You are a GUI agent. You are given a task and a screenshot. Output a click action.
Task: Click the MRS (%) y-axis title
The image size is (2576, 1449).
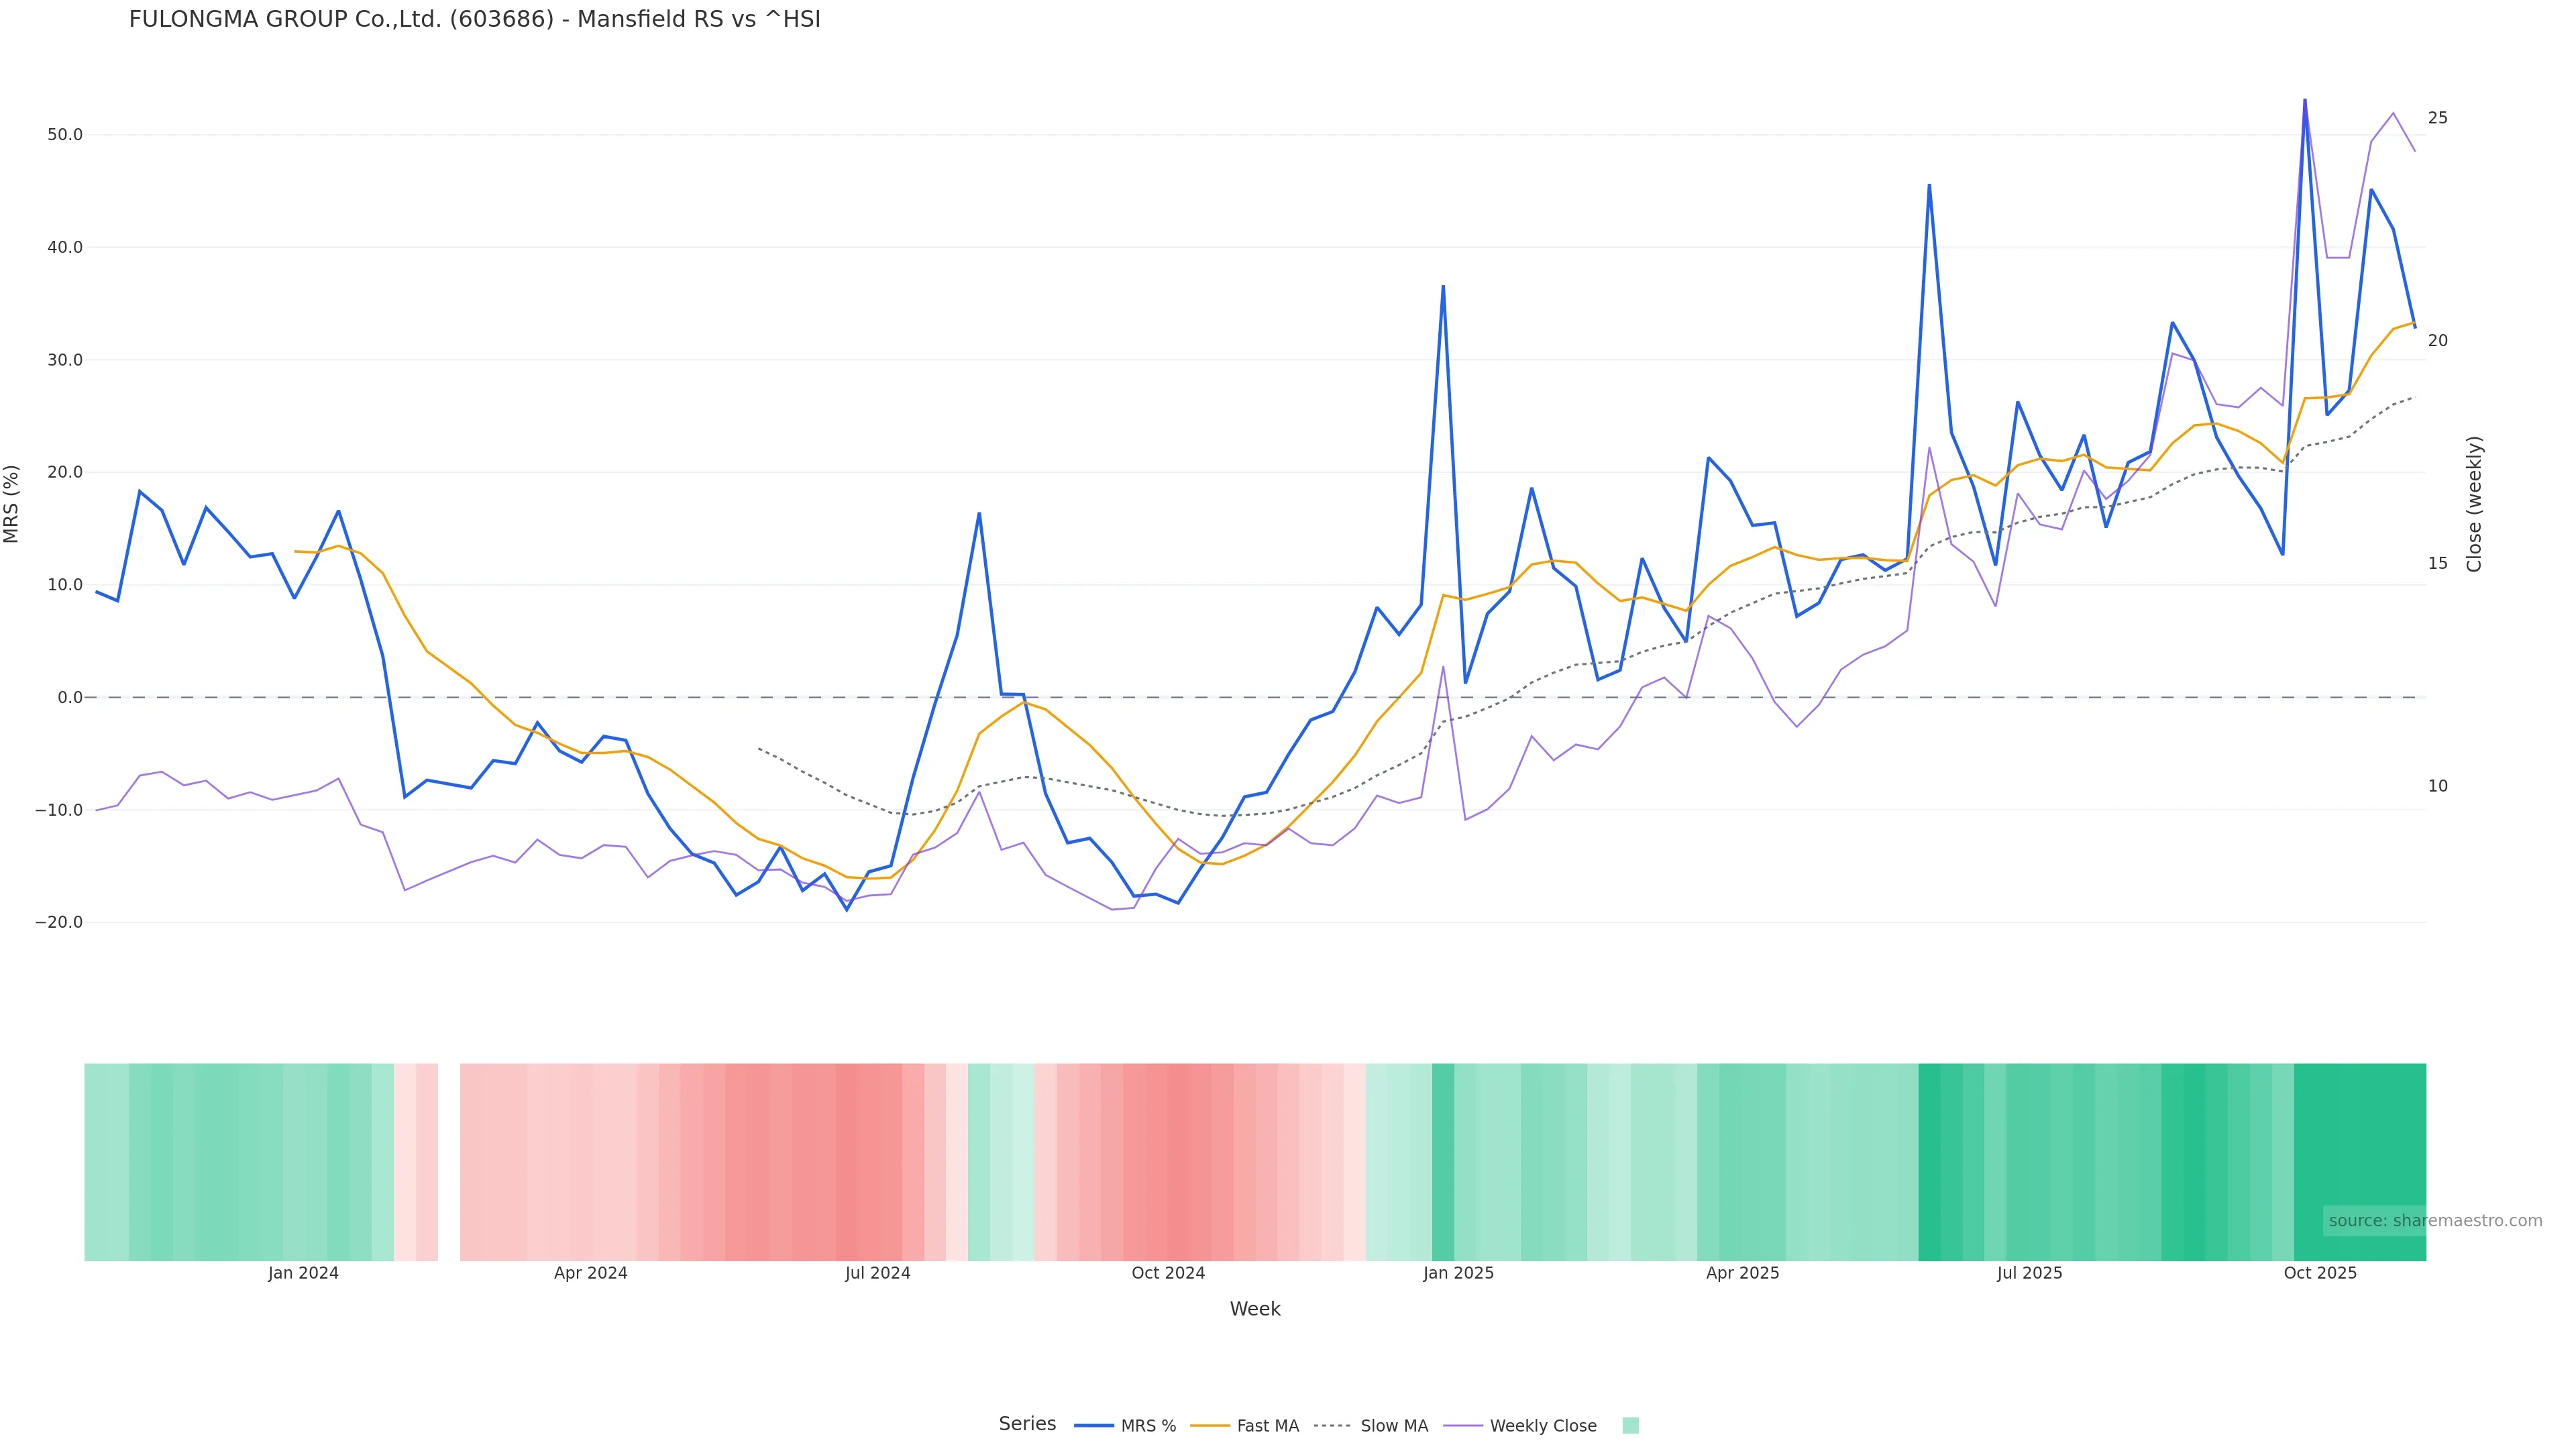coord(12,504)
